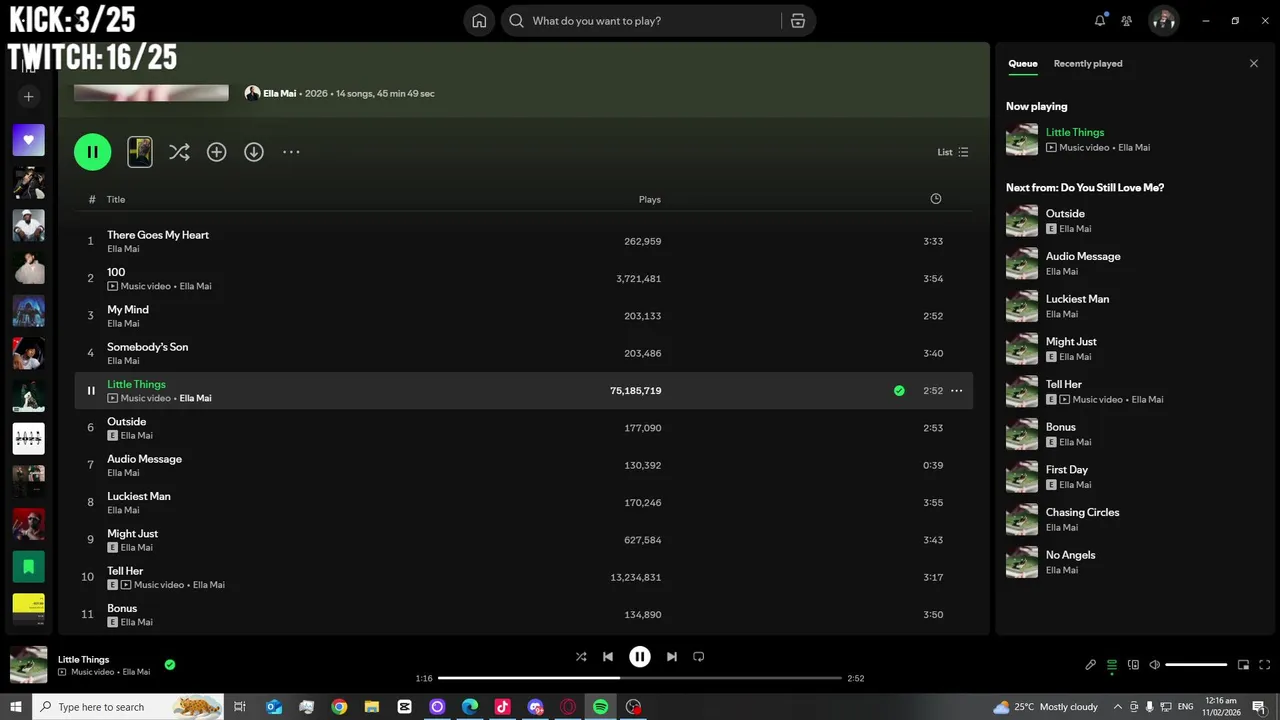Mute with the speaker icon

pos(1154,665)
